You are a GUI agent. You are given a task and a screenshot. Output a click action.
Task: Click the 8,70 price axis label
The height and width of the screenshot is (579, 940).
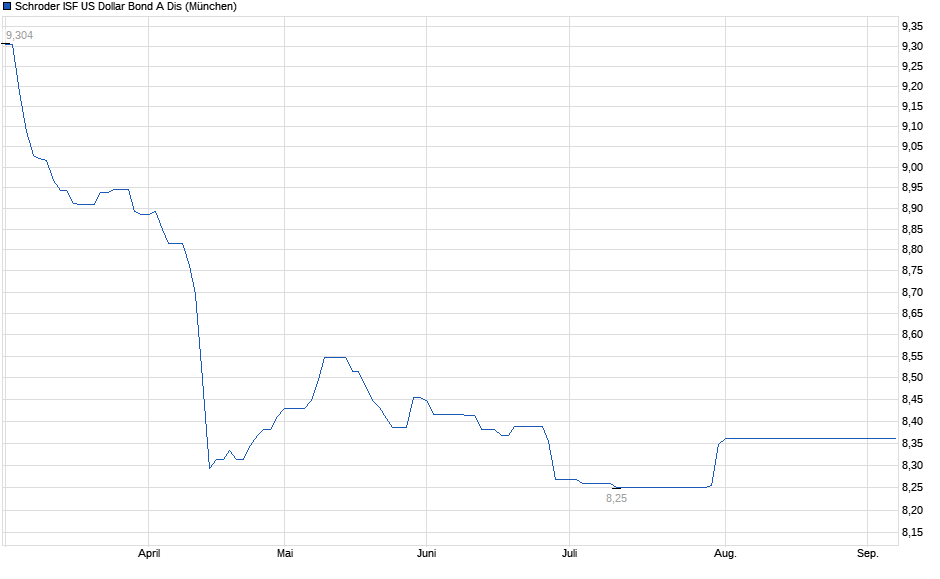coord(912,292)
